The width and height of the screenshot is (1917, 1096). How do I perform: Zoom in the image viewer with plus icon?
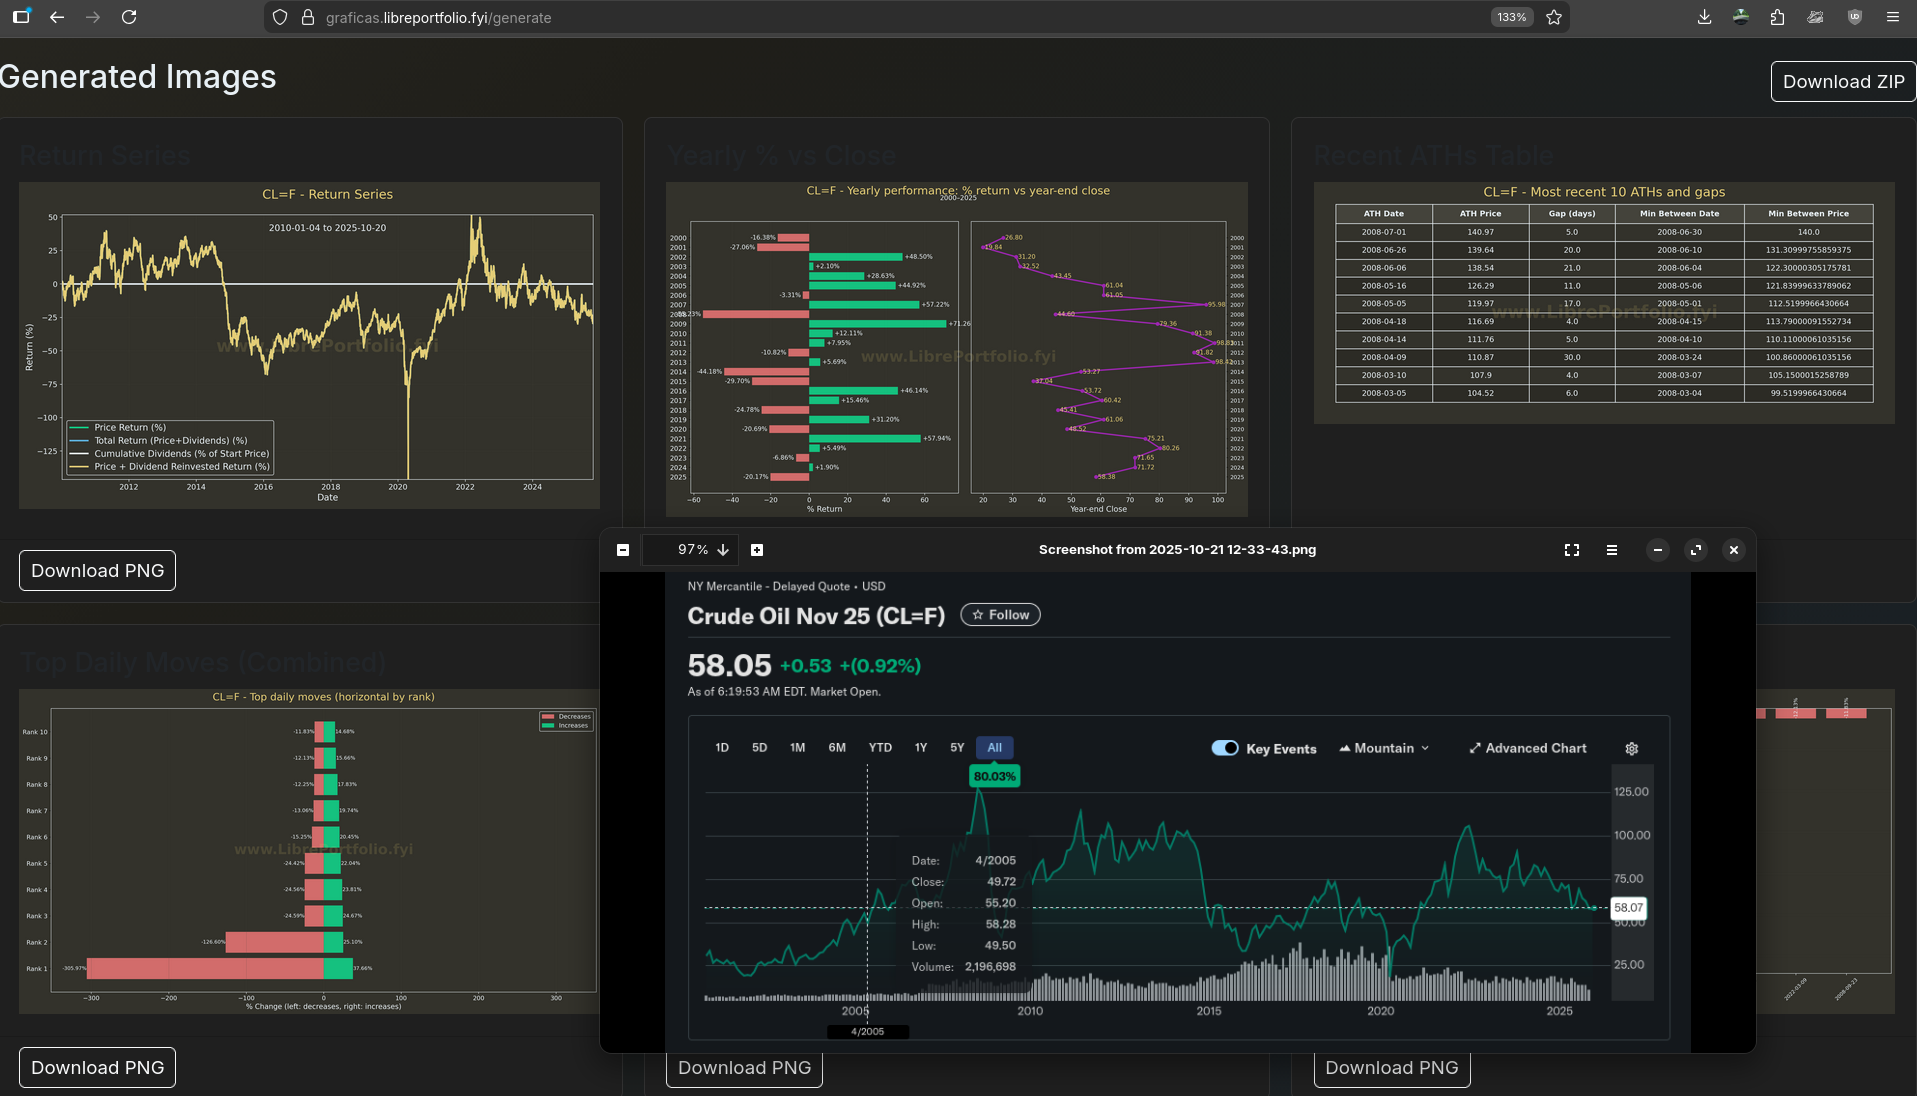click(757, 550)
